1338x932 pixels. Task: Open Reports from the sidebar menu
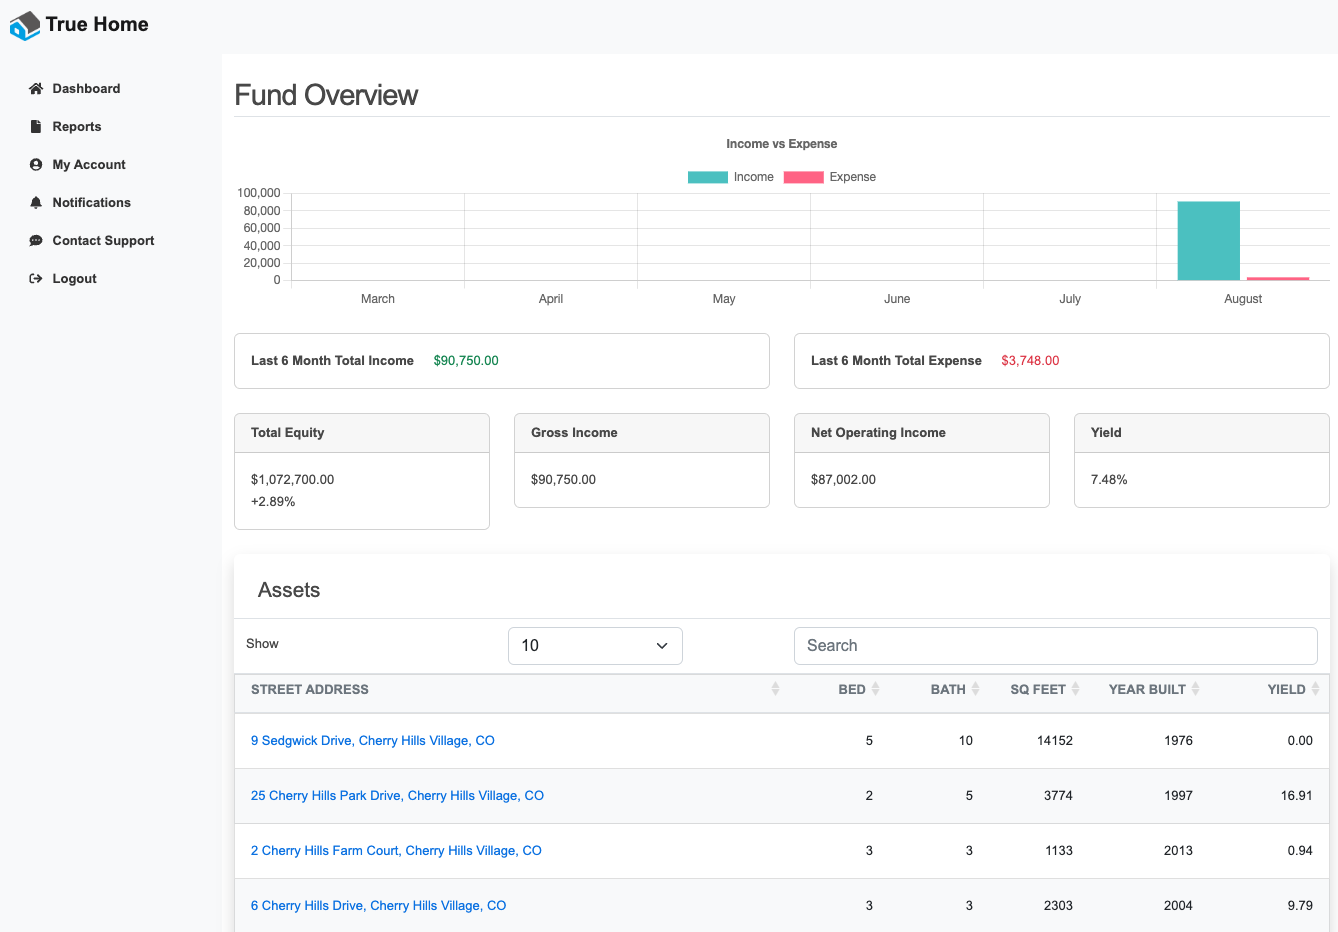pos(77,127)
